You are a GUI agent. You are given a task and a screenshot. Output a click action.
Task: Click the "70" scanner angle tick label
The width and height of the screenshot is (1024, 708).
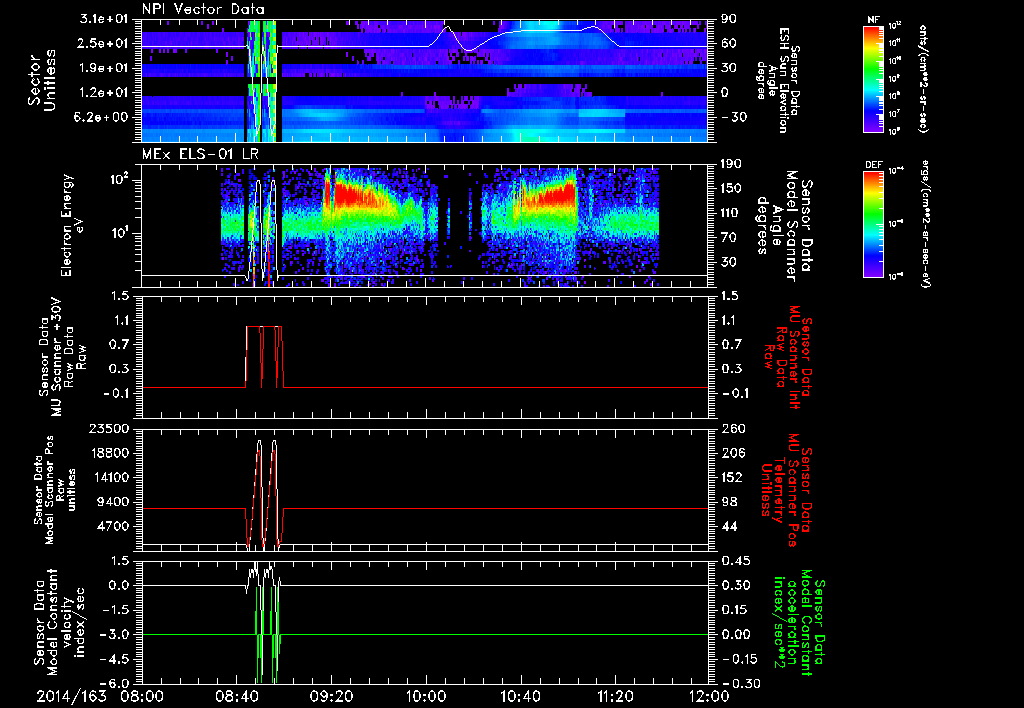729,238
